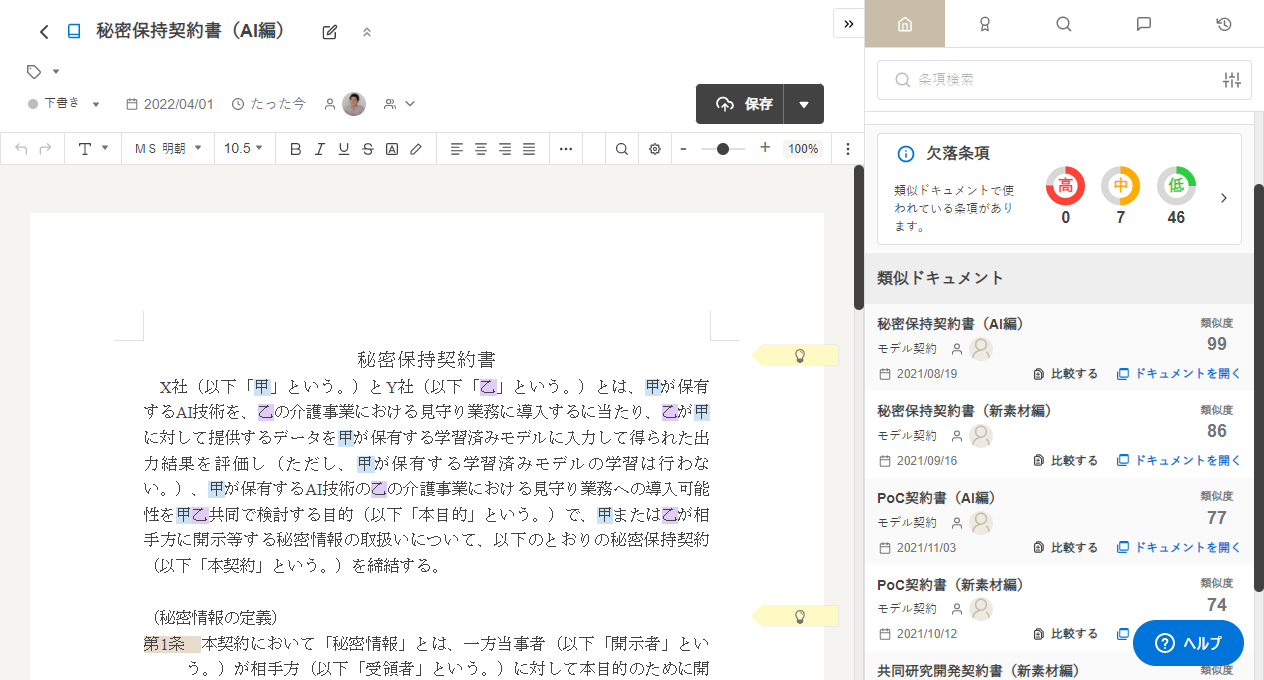Click the edit title pencil icon
The image size is (1264, 680).
(x=330, y=32)
